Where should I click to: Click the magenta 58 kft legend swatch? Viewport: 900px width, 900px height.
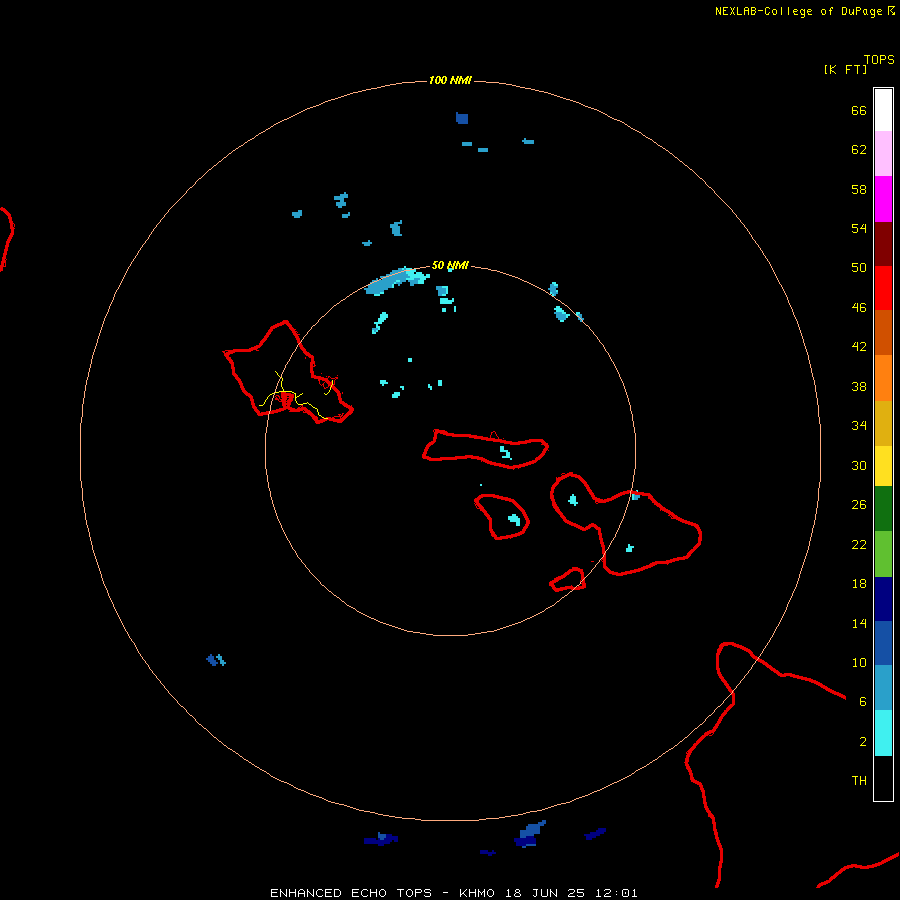(883, 199)
